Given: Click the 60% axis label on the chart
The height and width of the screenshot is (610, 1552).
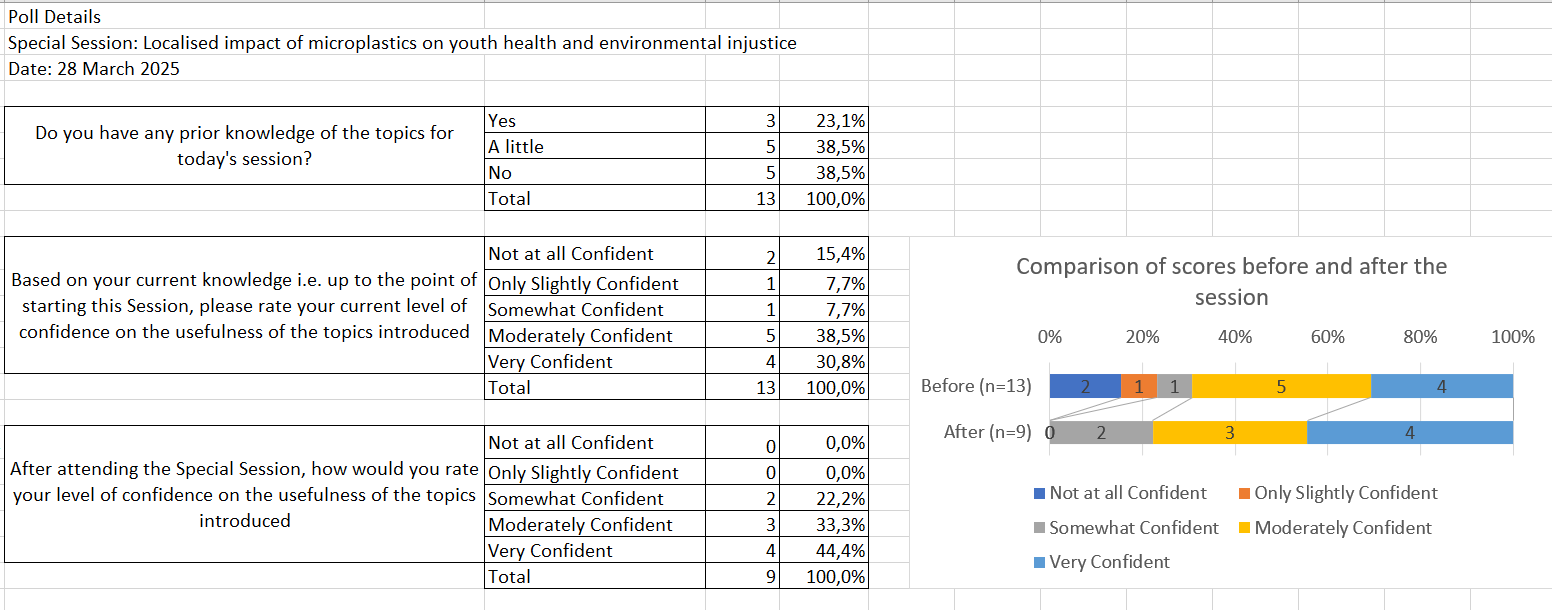Looking at the screenshot, I should coord(1328,337).
